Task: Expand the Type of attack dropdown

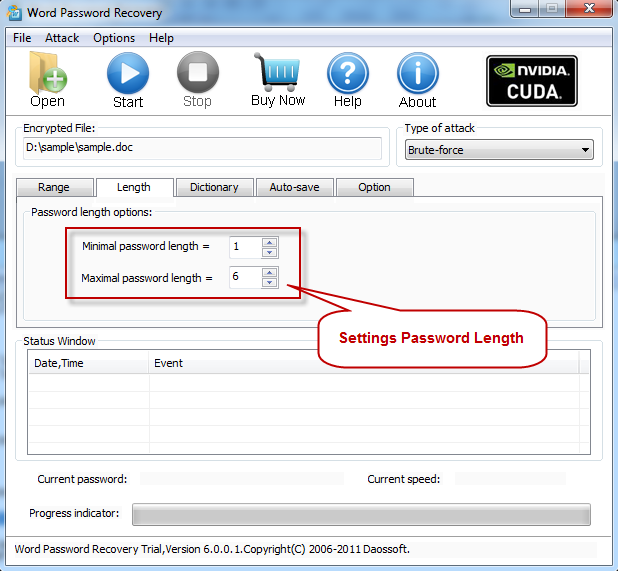Action: [499, 150]
